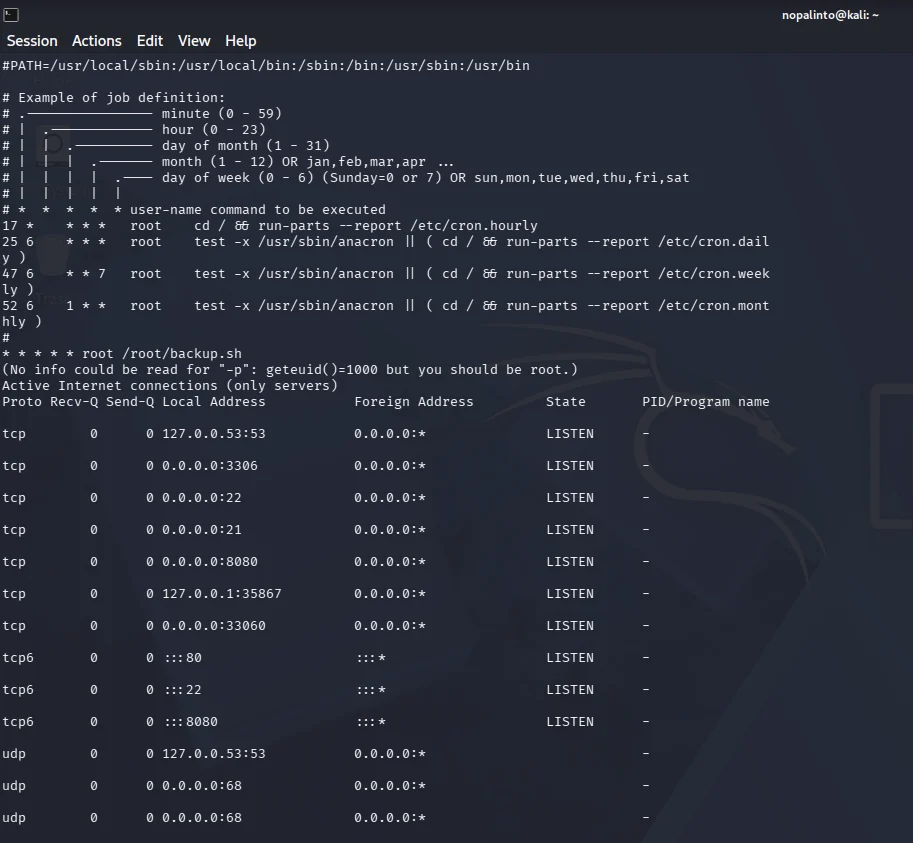Click the 'PID/Program name' column header
The height and width of the screenshot is (843, 913).
click(x=706, y=402)
